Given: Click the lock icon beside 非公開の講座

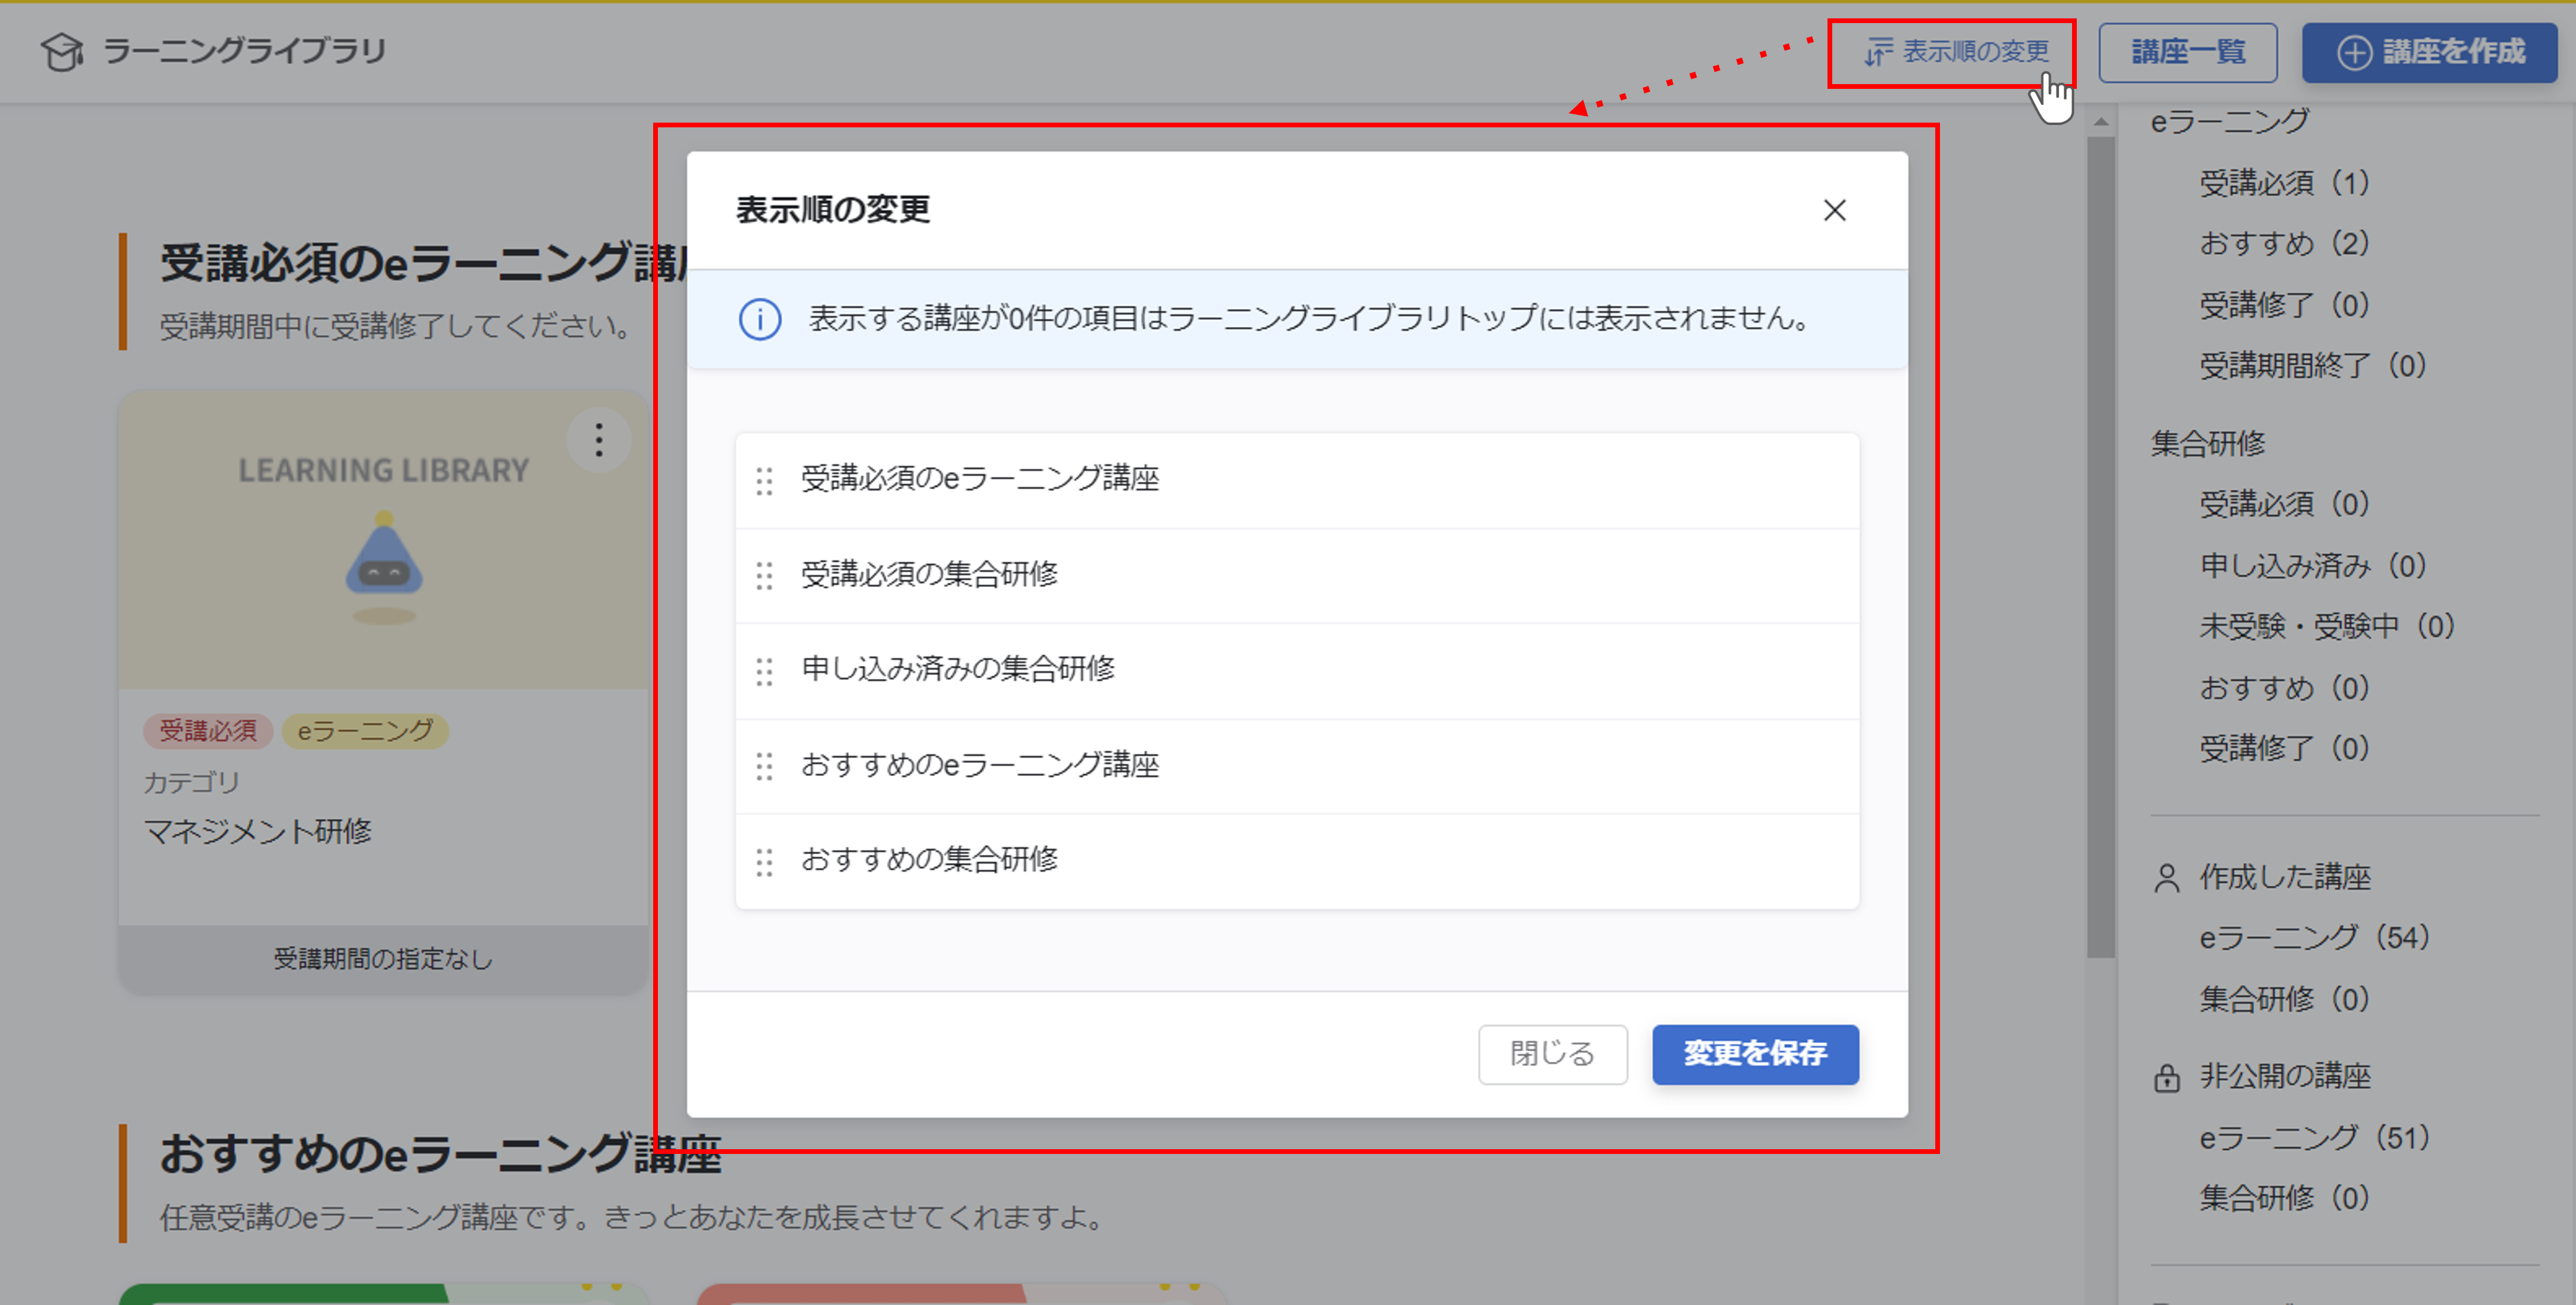Looking at the screenshot, I should [2167, 1078].
